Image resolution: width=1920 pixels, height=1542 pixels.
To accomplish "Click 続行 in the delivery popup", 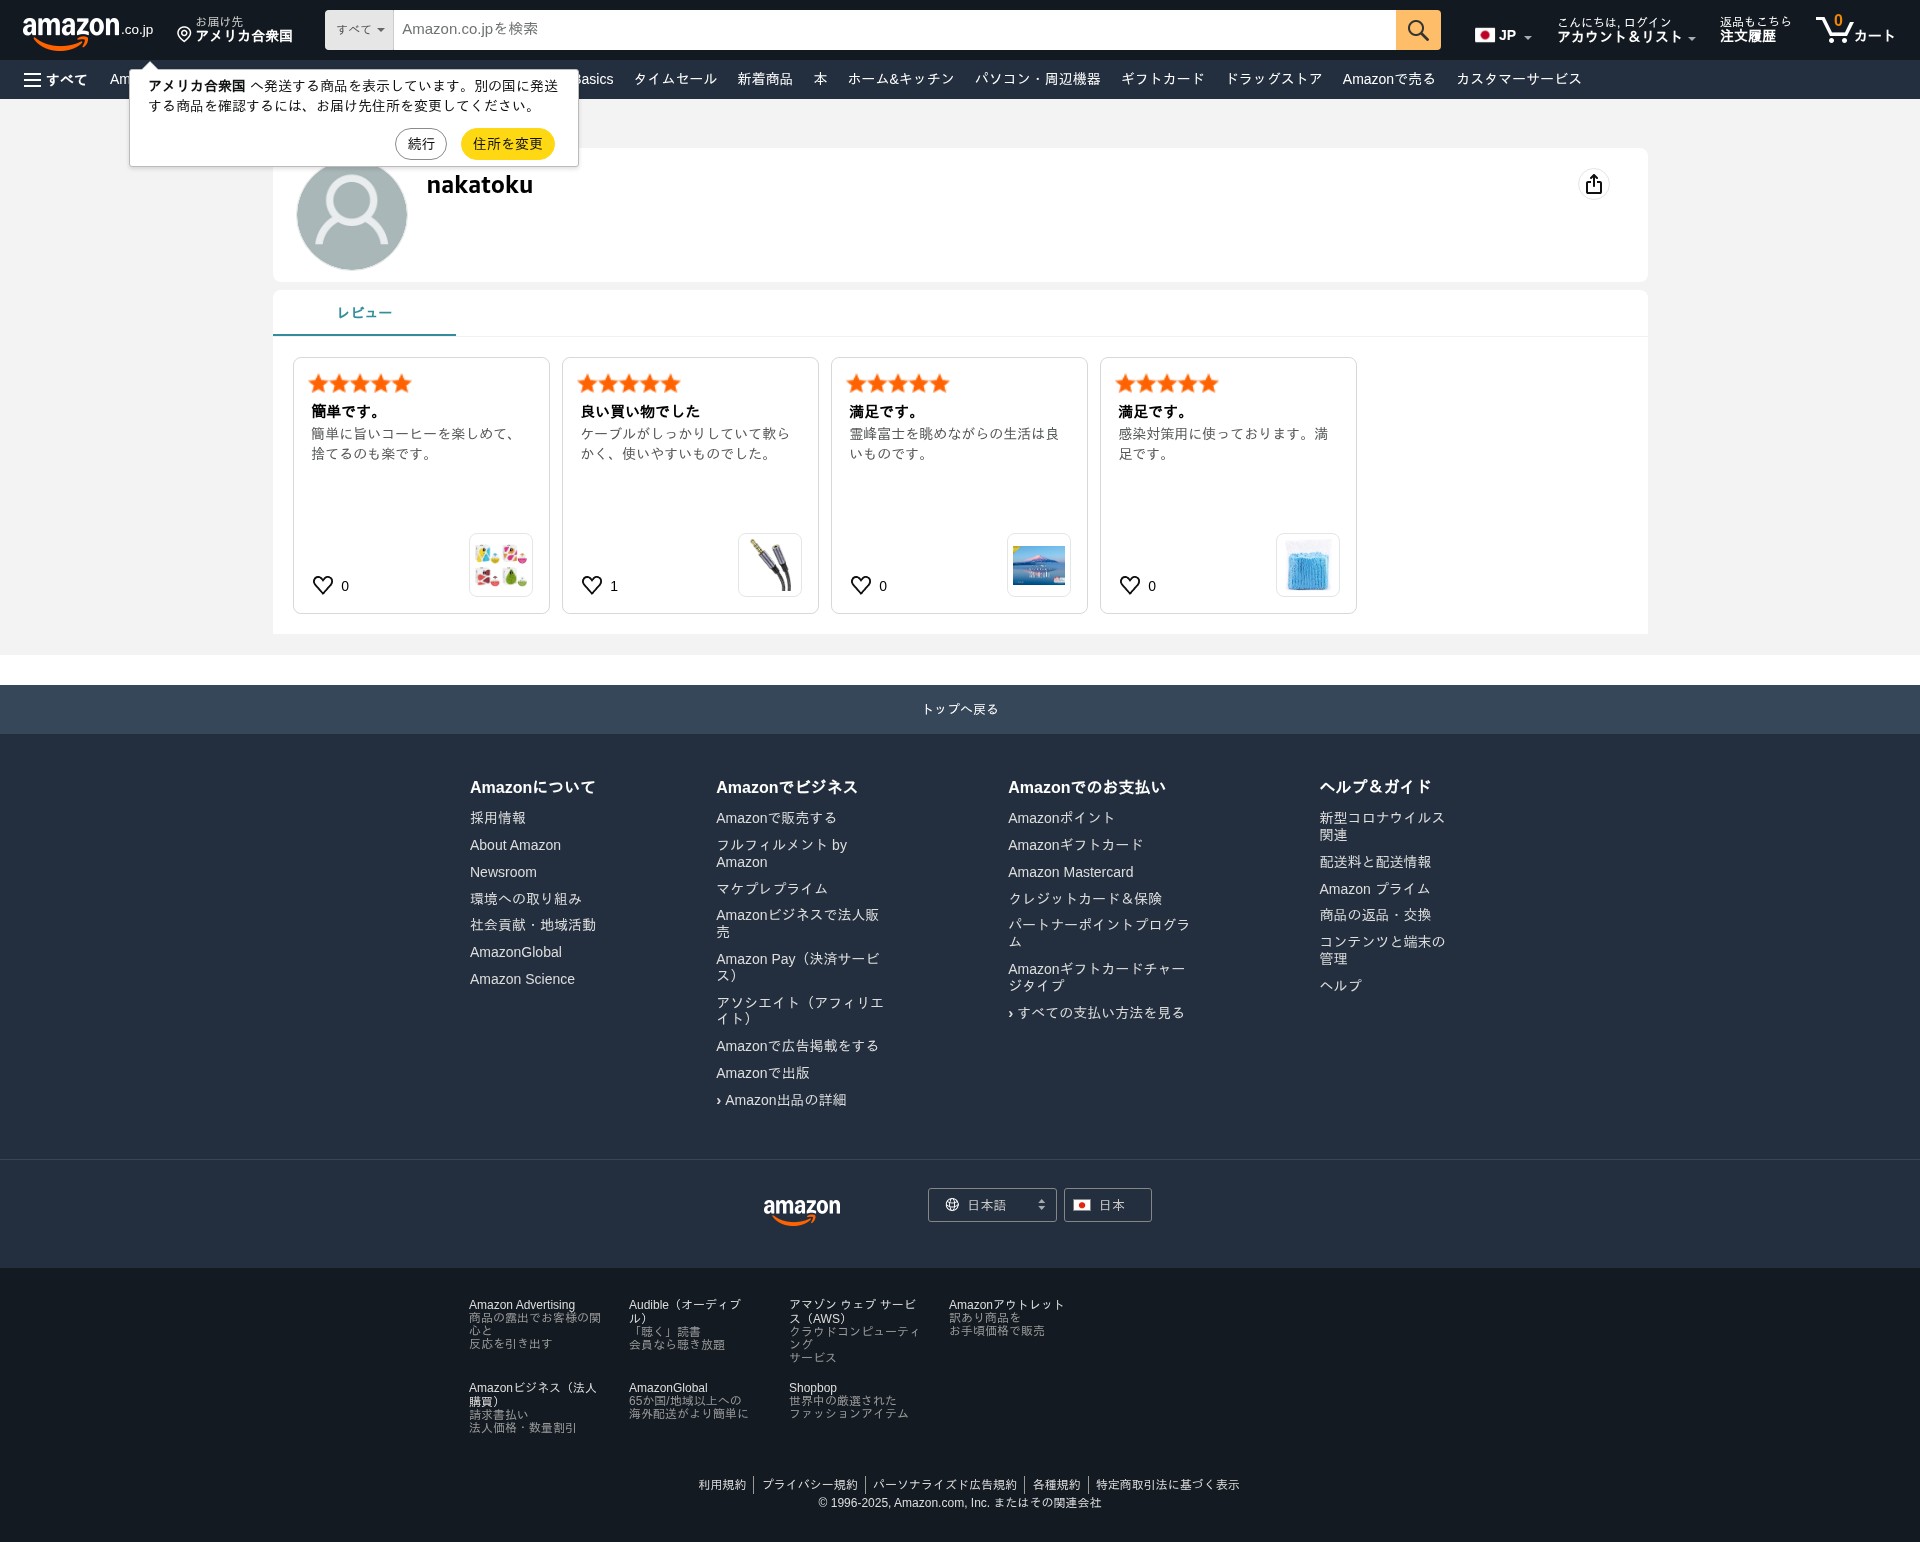I will 421,144.
